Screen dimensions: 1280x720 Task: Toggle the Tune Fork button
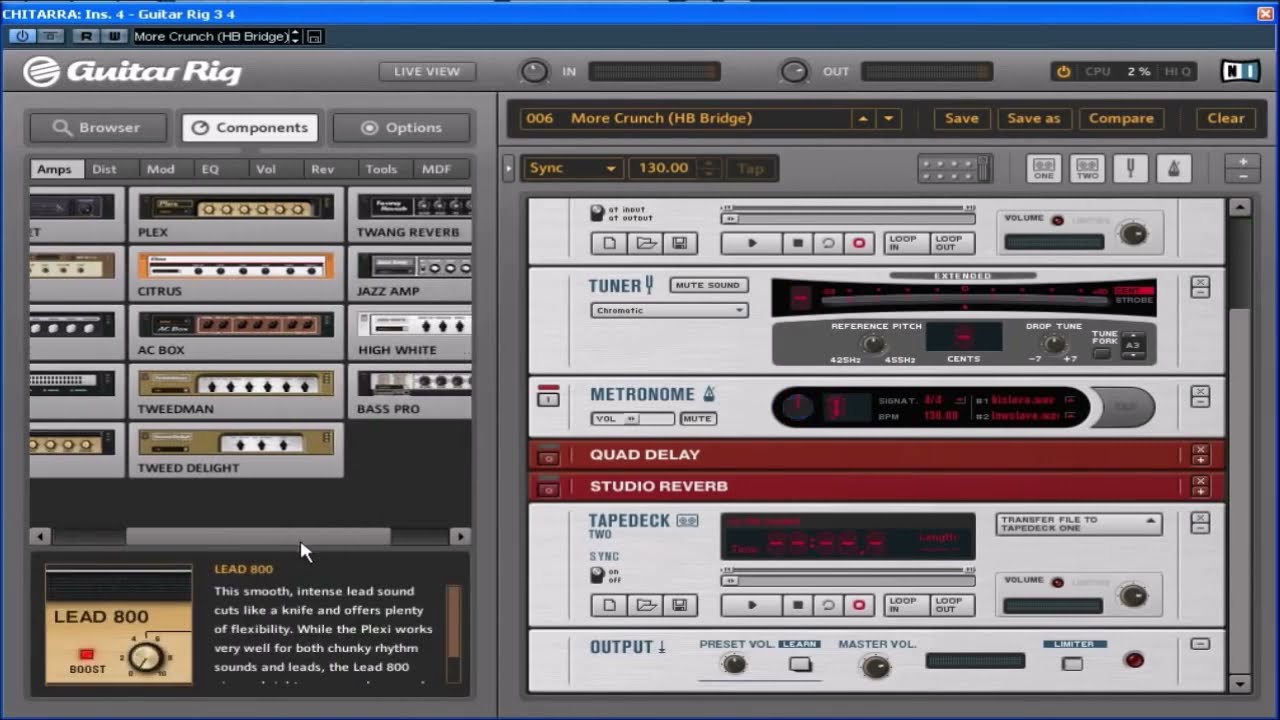[1102, 354]
